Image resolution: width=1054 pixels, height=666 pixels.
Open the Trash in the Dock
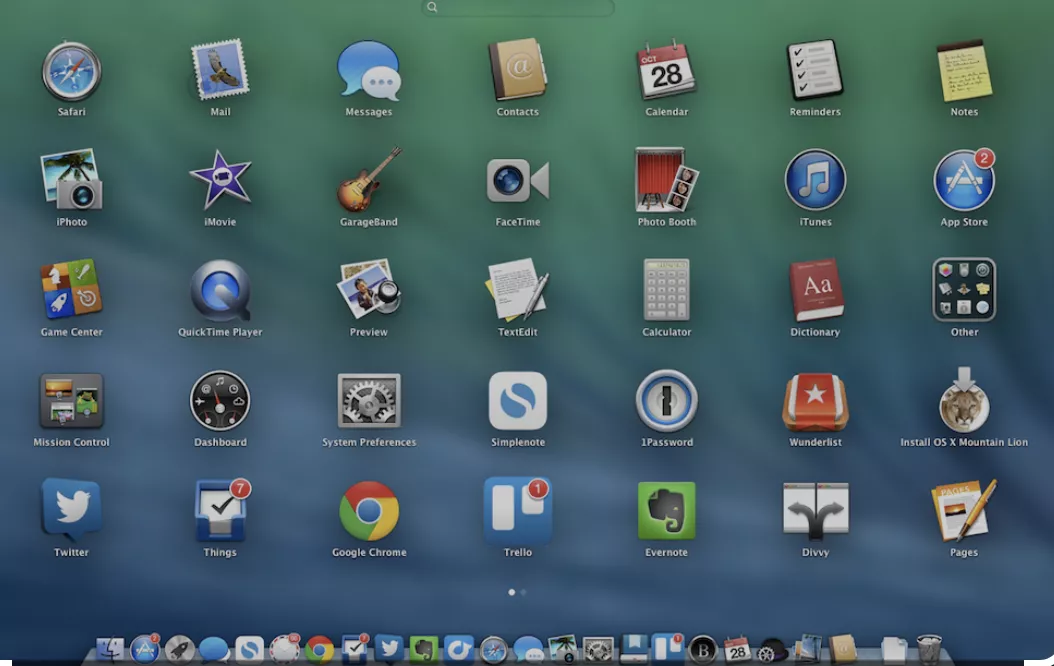point(929,649)
